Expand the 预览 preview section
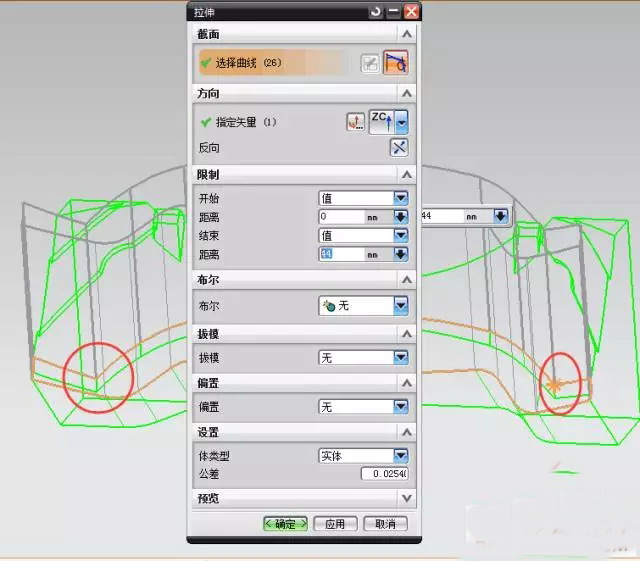Screen dimensions: 640x561 [x=407, y=497]
